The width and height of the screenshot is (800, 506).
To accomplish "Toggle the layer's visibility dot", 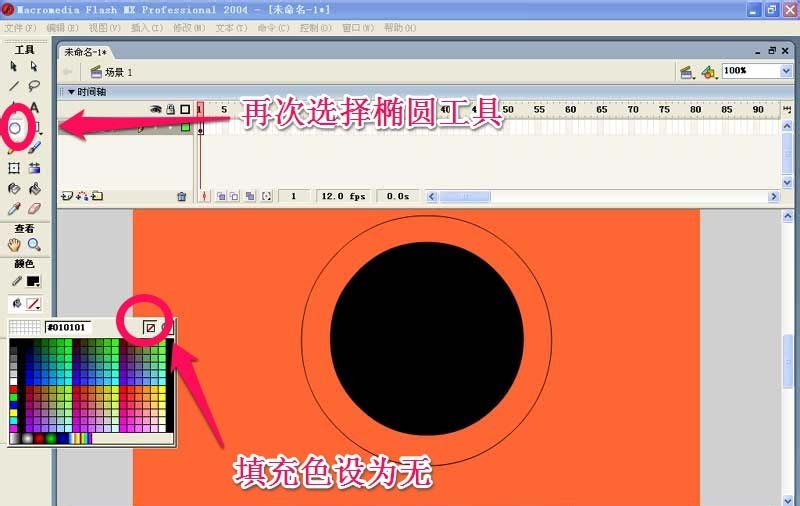I will coord(156,128).
